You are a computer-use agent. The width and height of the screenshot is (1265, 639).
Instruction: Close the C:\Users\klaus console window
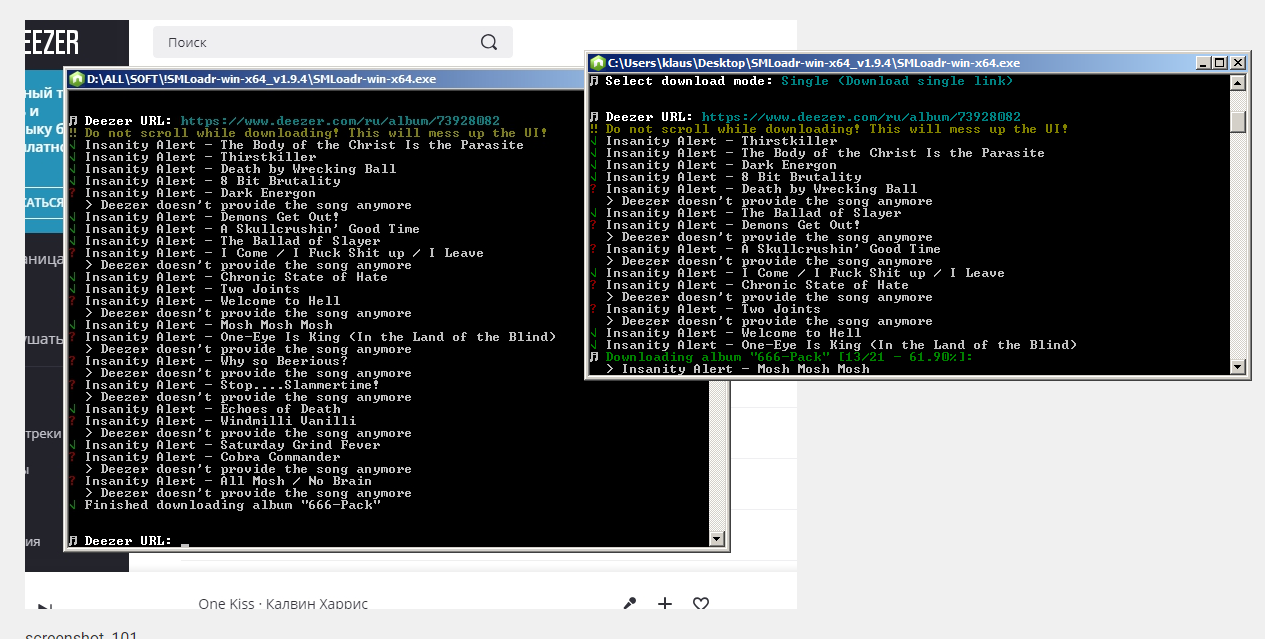click(1238, 62)
